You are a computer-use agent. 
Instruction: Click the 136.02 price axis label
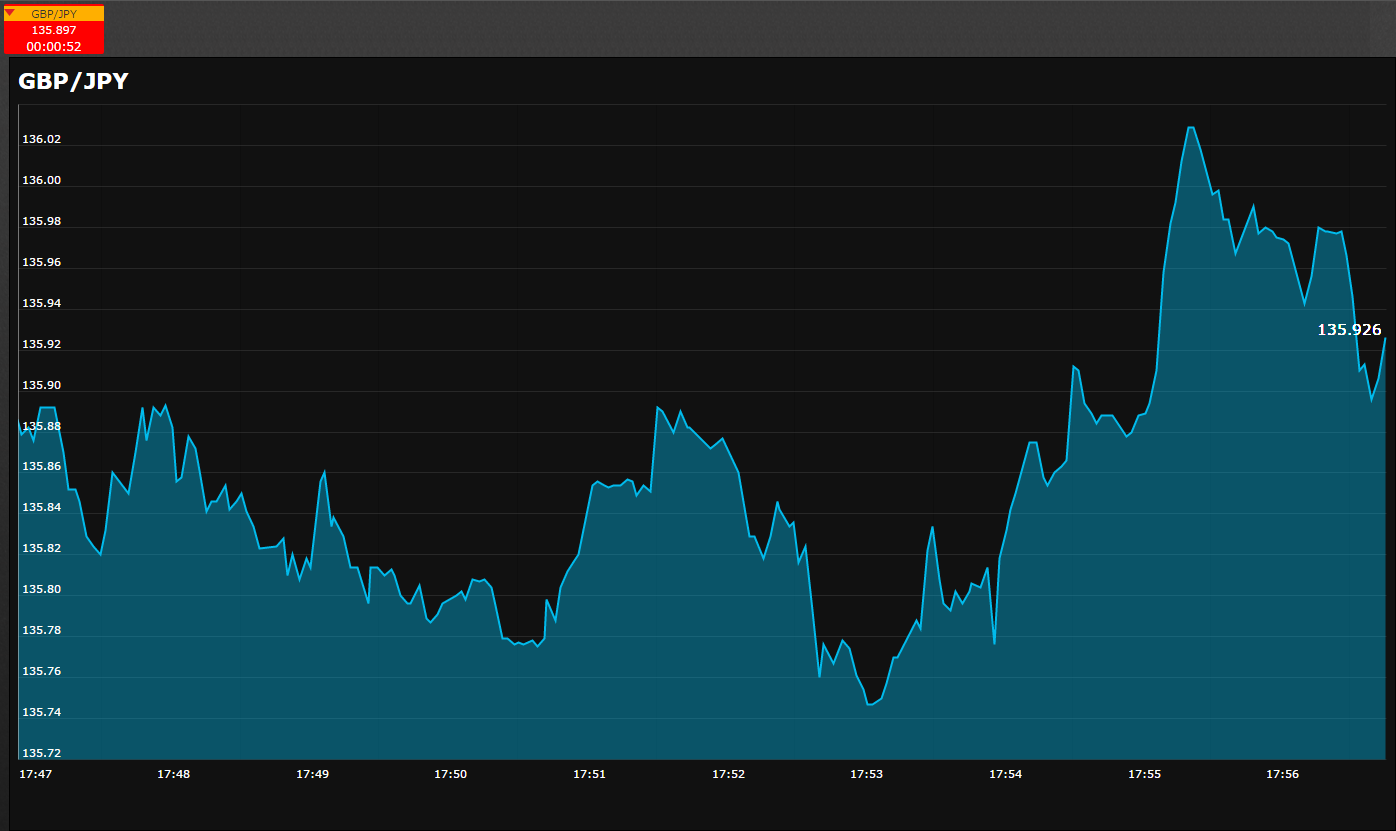tap(41, 139)
